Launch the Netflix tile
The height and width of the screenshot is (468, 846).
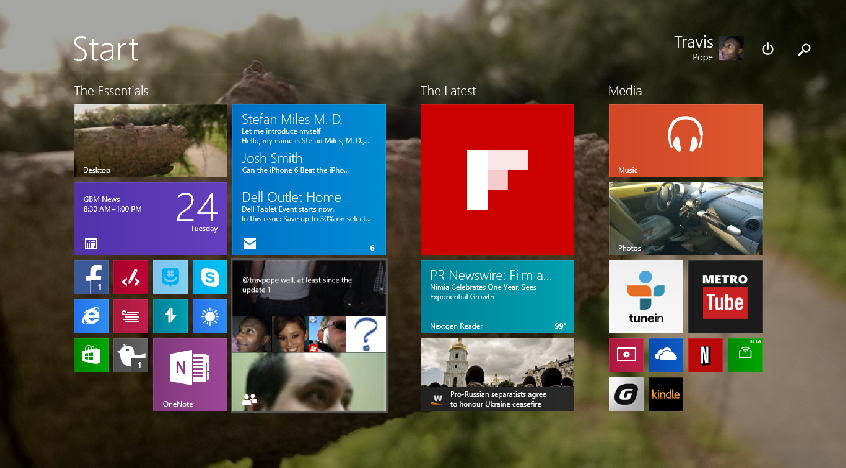pyautogui.click(x=705, y=355)
